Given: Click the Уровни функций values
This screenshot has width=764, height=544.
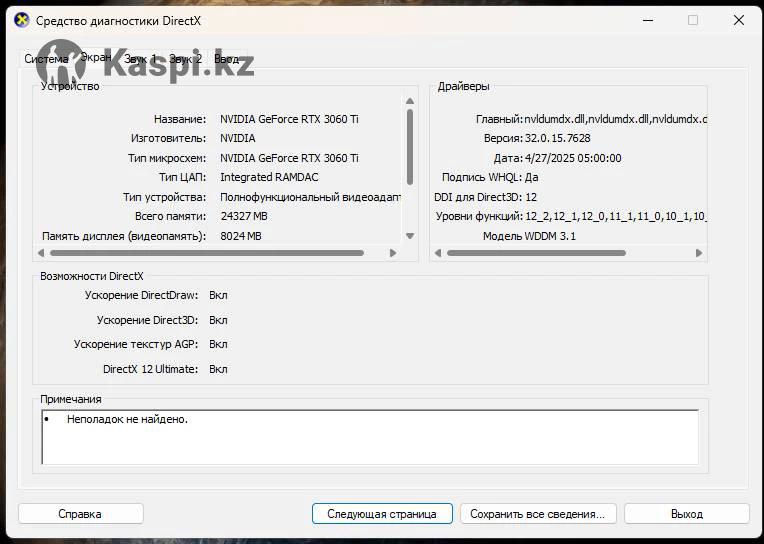Looking at the screenshot, I should click(x=616, y=216).
